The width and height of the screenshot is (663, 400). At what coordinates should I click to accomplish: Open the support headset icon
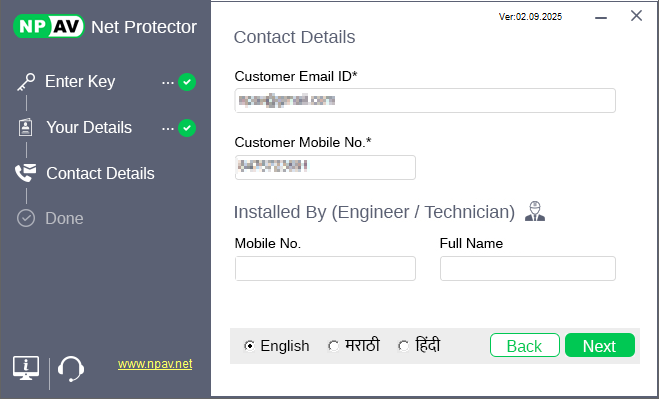pyautogui.click(x=70, y=369)
